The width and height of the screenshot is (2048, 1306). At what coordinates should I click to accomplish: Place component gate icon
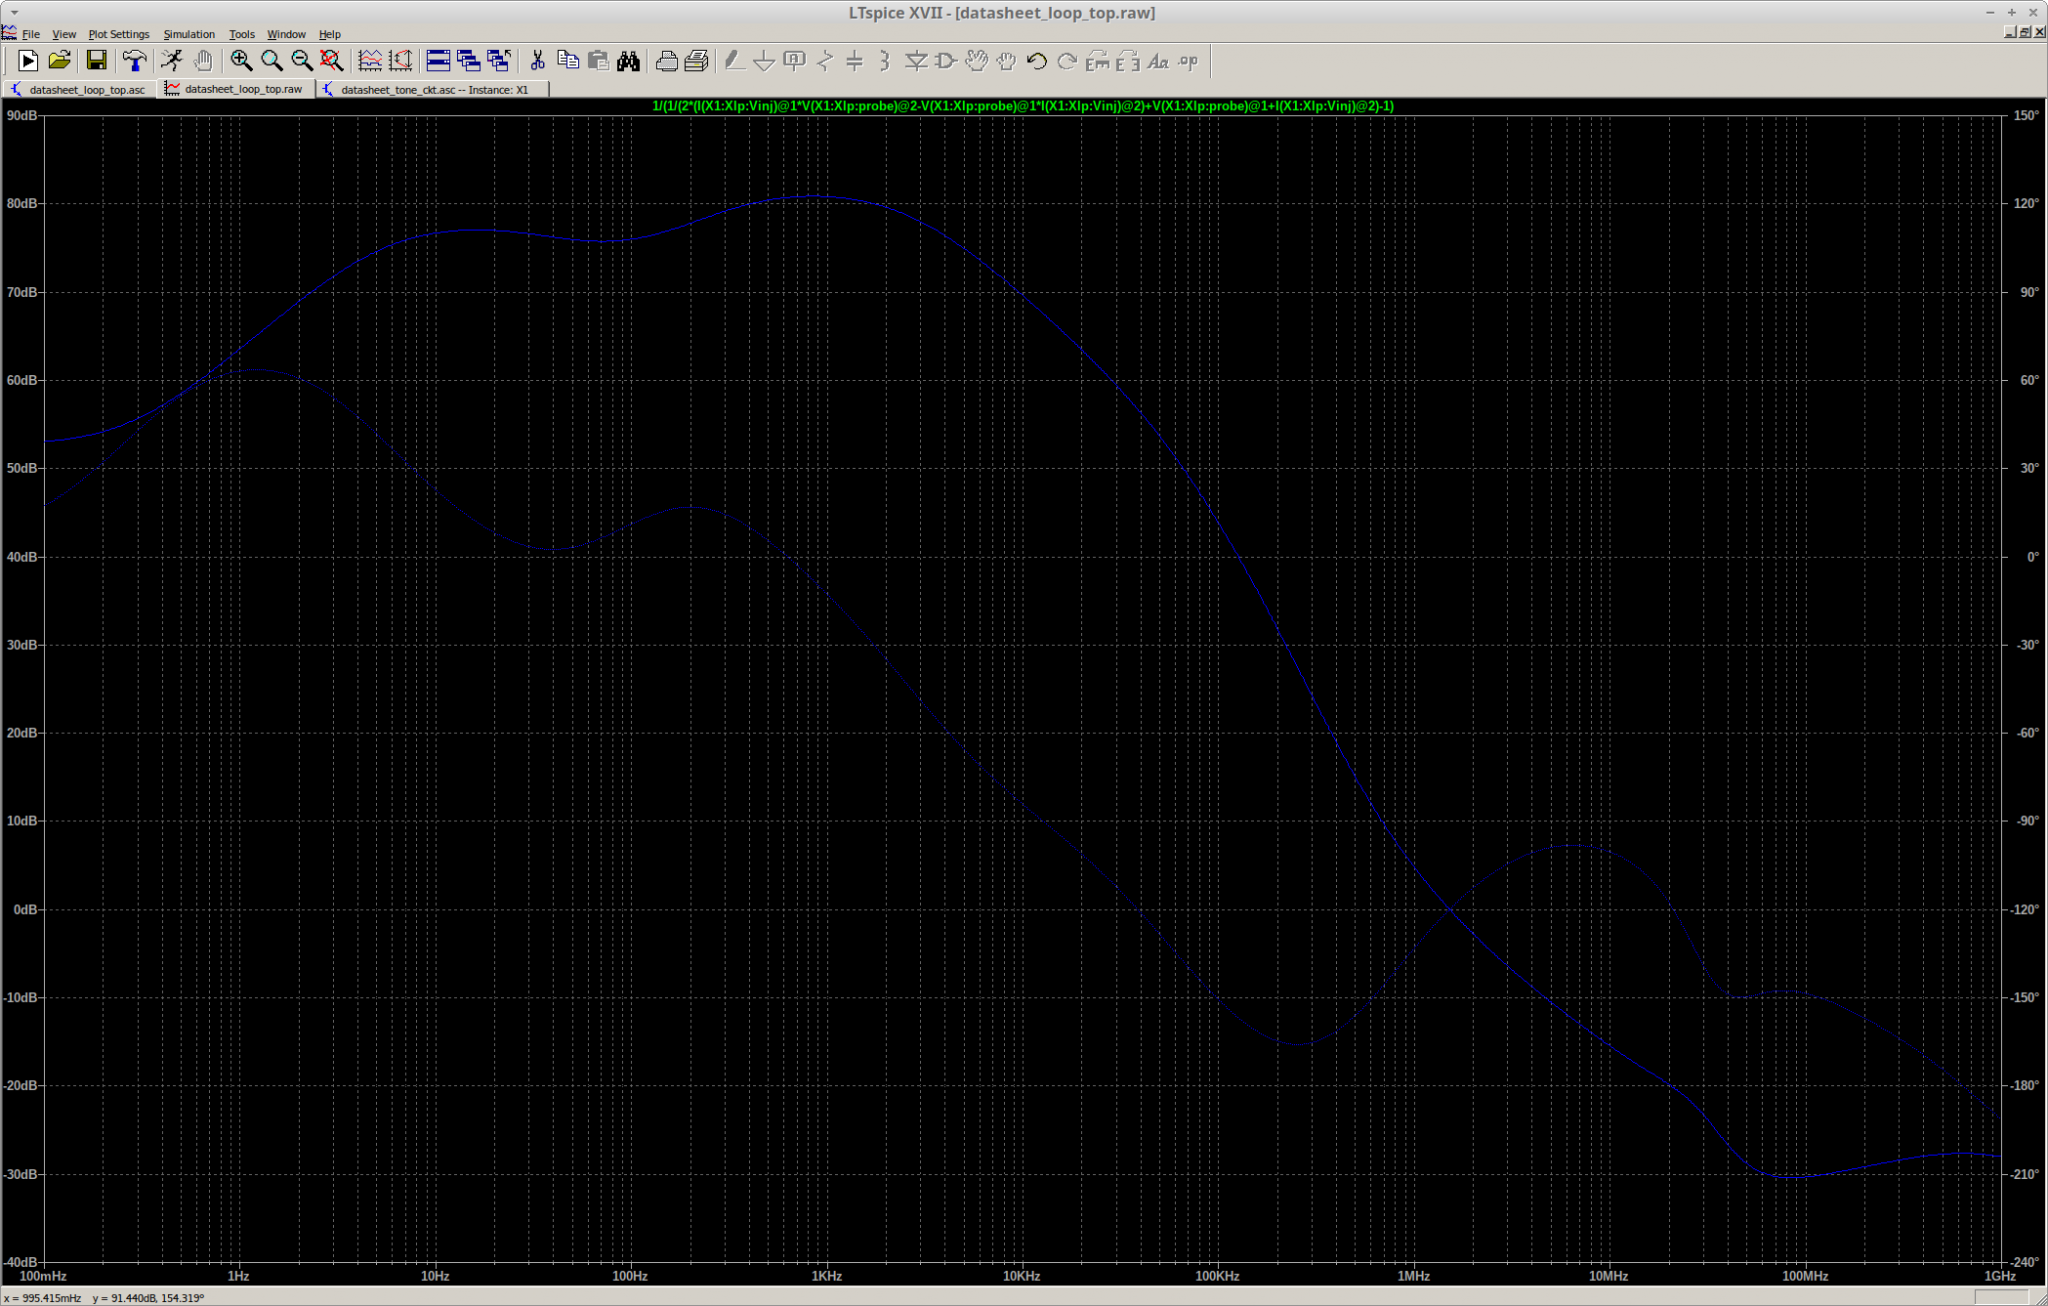coord(945,61)
